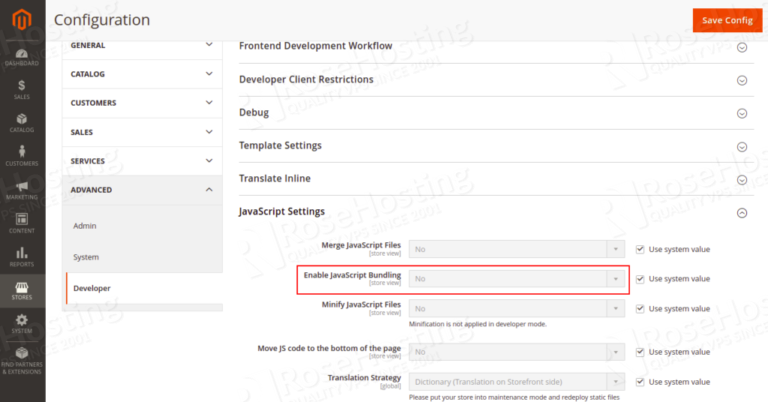Image resolution: width=768 pixels, height=402 pixels.
Task: Expand the Catalog configuration tab
Action: (x=142, y=74)
